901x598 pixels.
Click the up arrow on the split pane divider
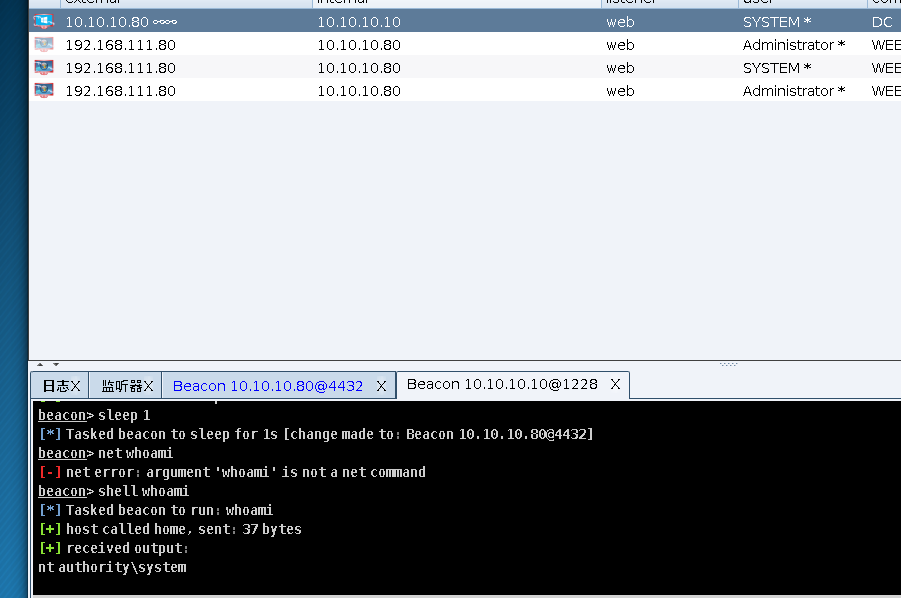click(40, 364)
